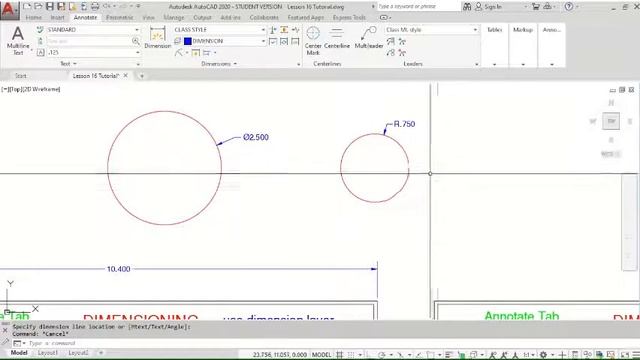Click the Sign In button
The width and height of the screenshot is (640, 360).
click(489, 7)
